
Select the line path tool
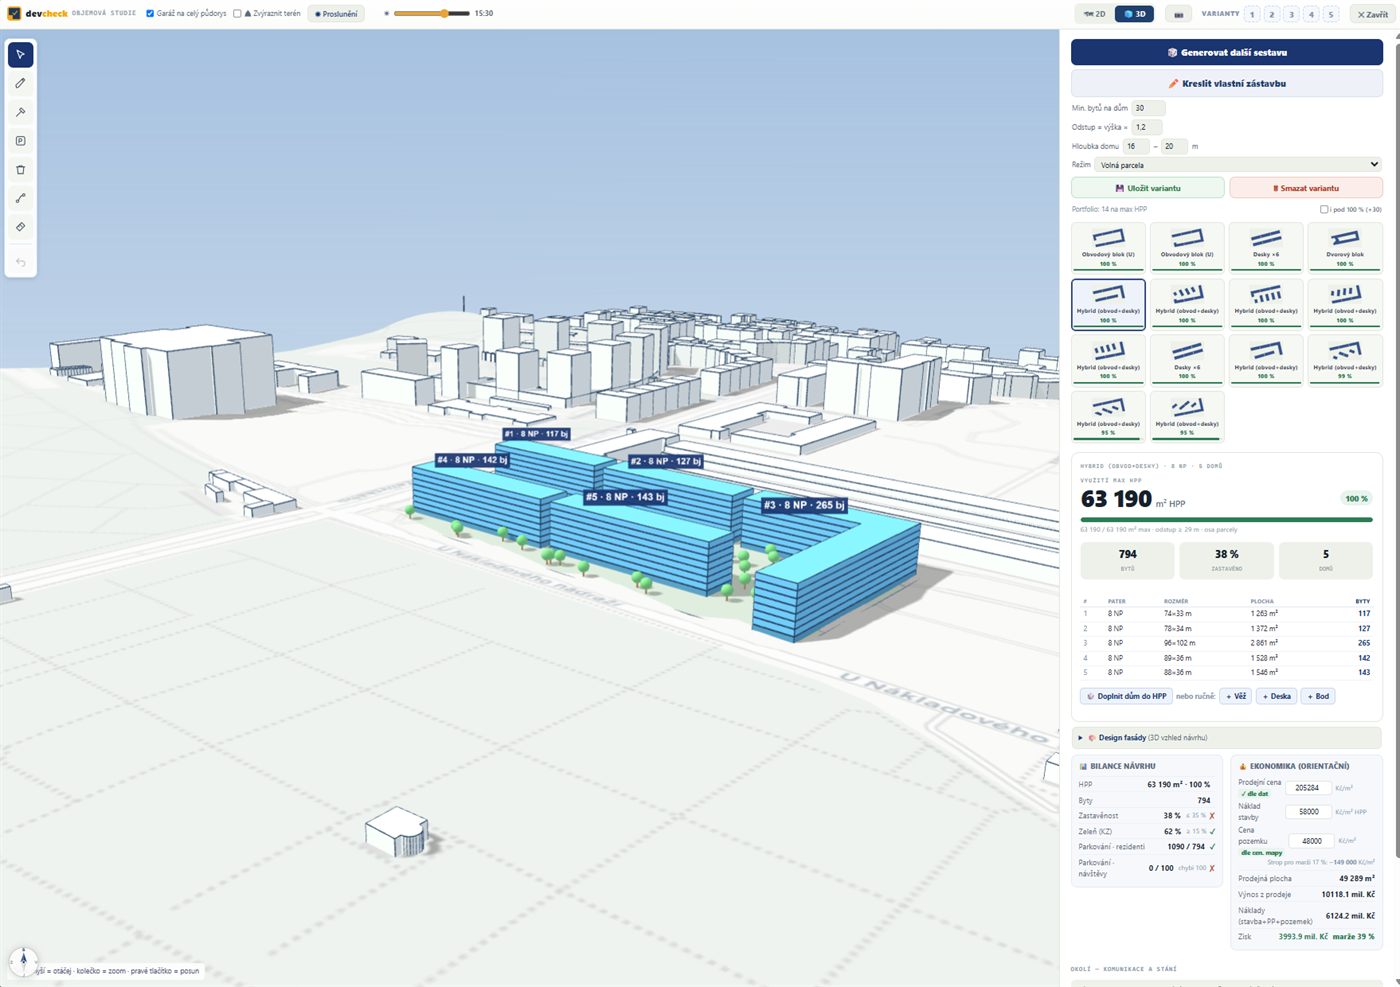click(x=20, y=198)
